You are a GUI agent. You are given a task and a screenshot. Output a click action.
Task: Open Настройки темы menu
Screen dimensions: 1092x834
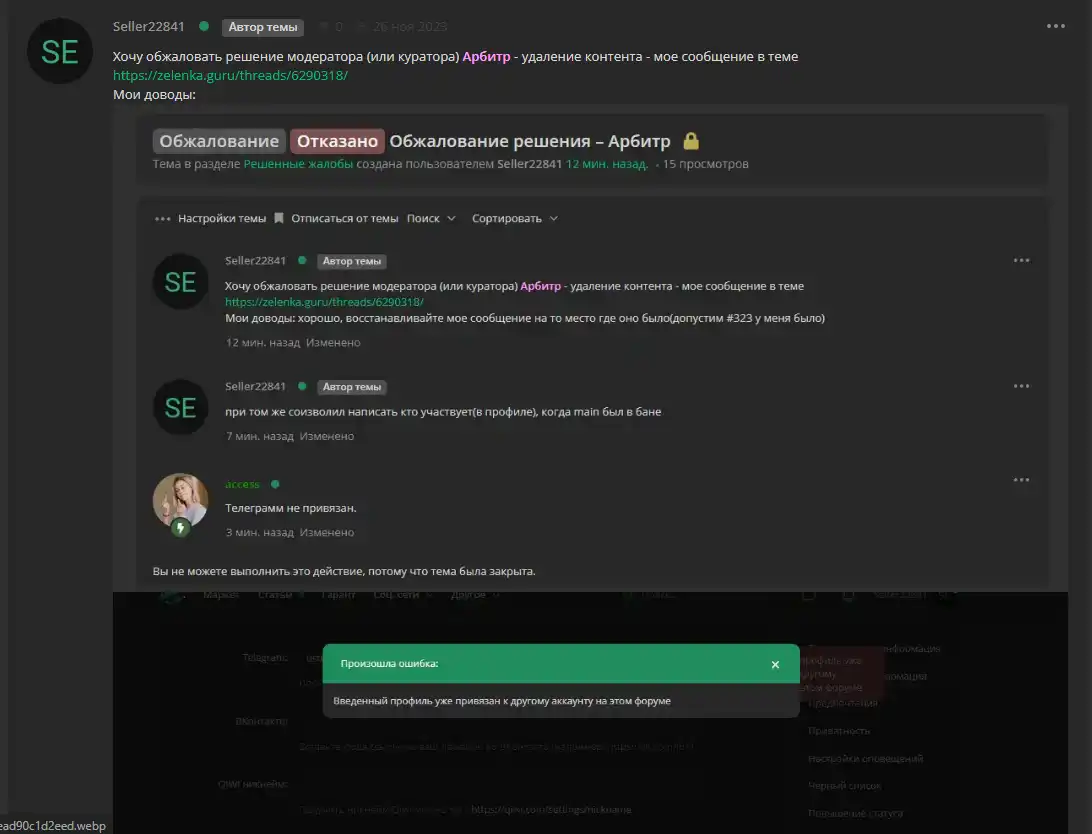pyautogui.click(x=221, y=219)
